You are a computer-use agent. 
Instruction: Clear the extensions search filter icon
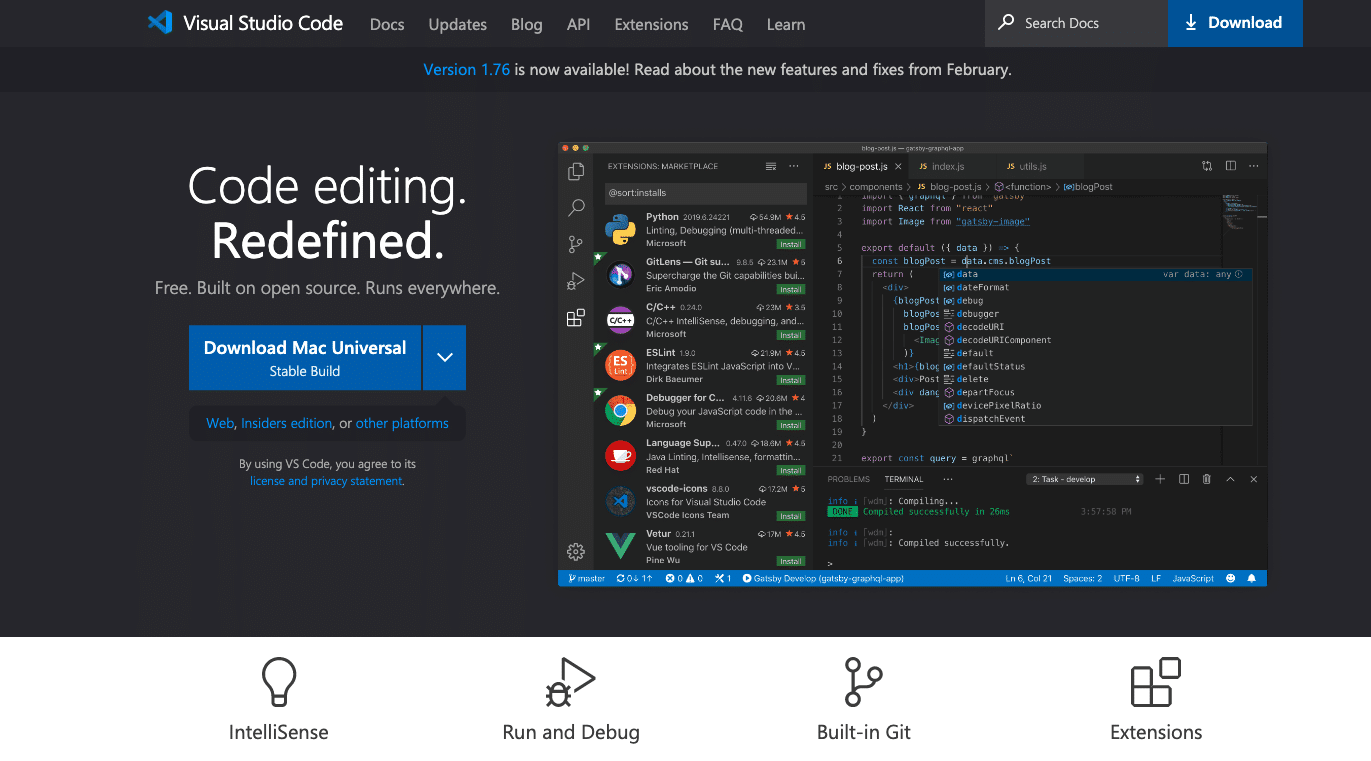771,166
